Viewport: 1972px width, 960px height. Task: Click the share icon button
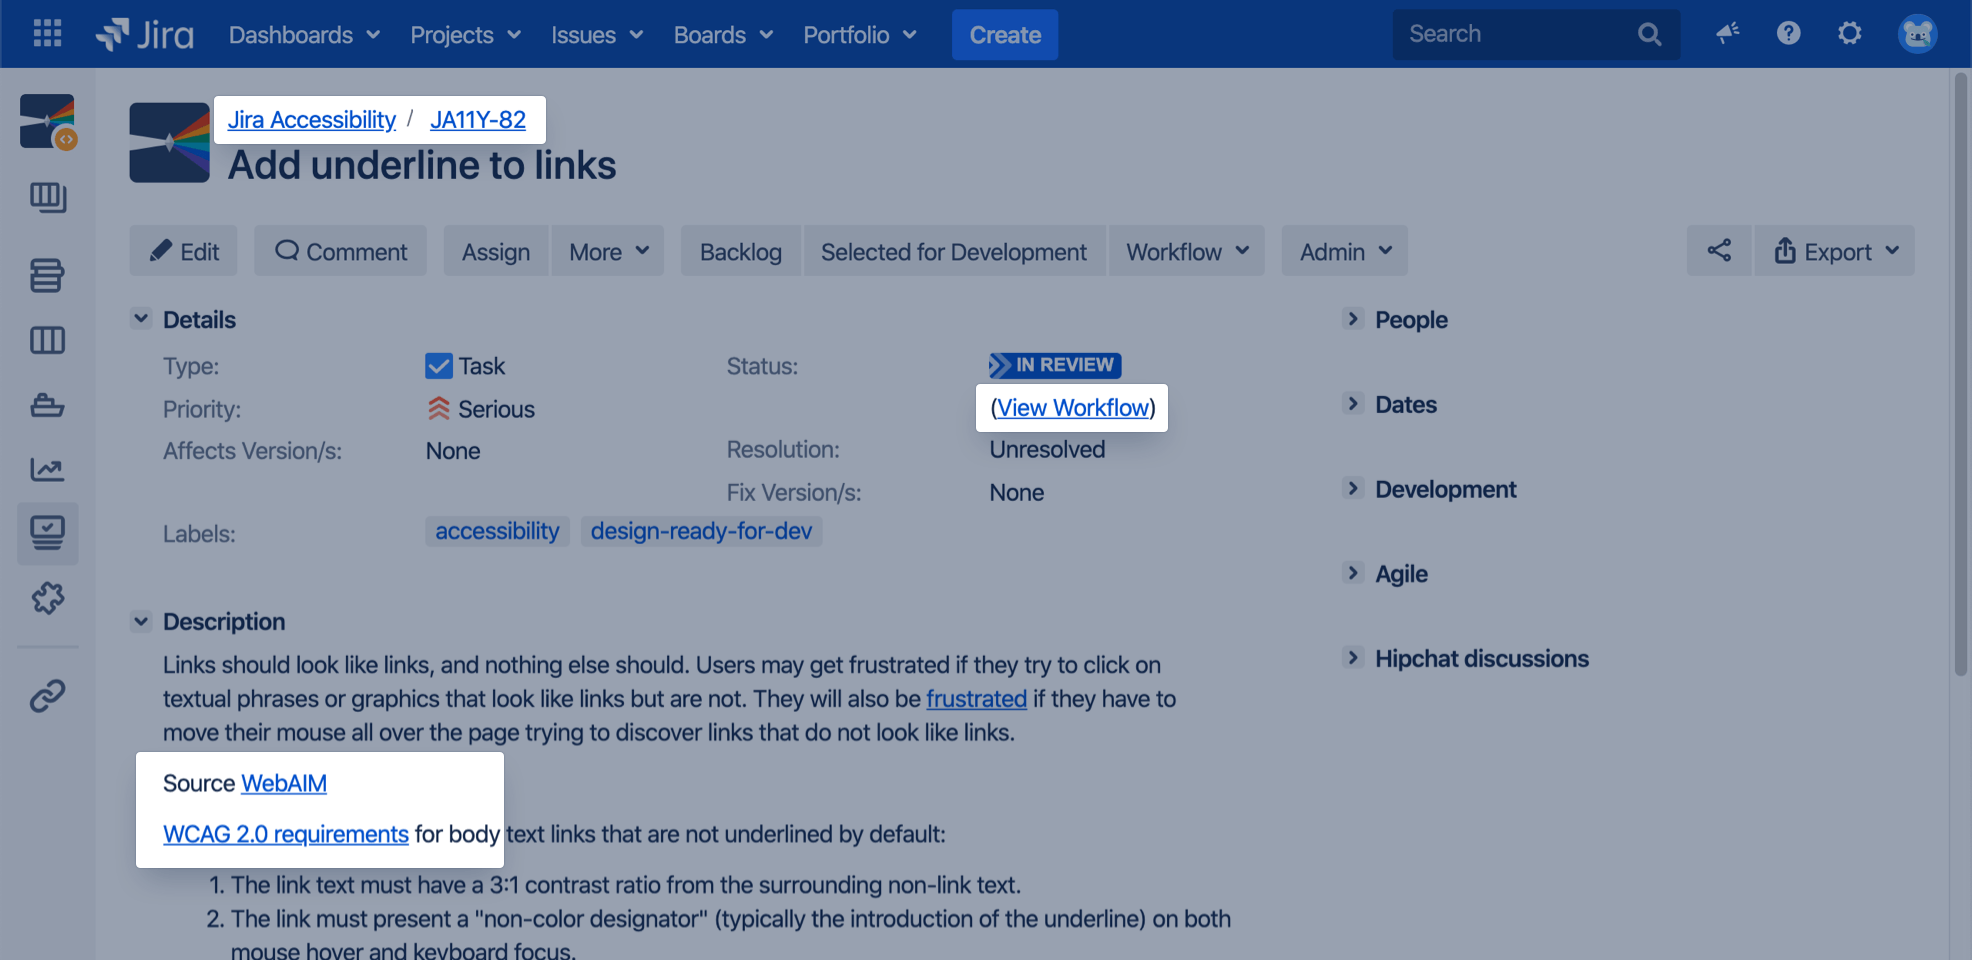point(1719,251)
